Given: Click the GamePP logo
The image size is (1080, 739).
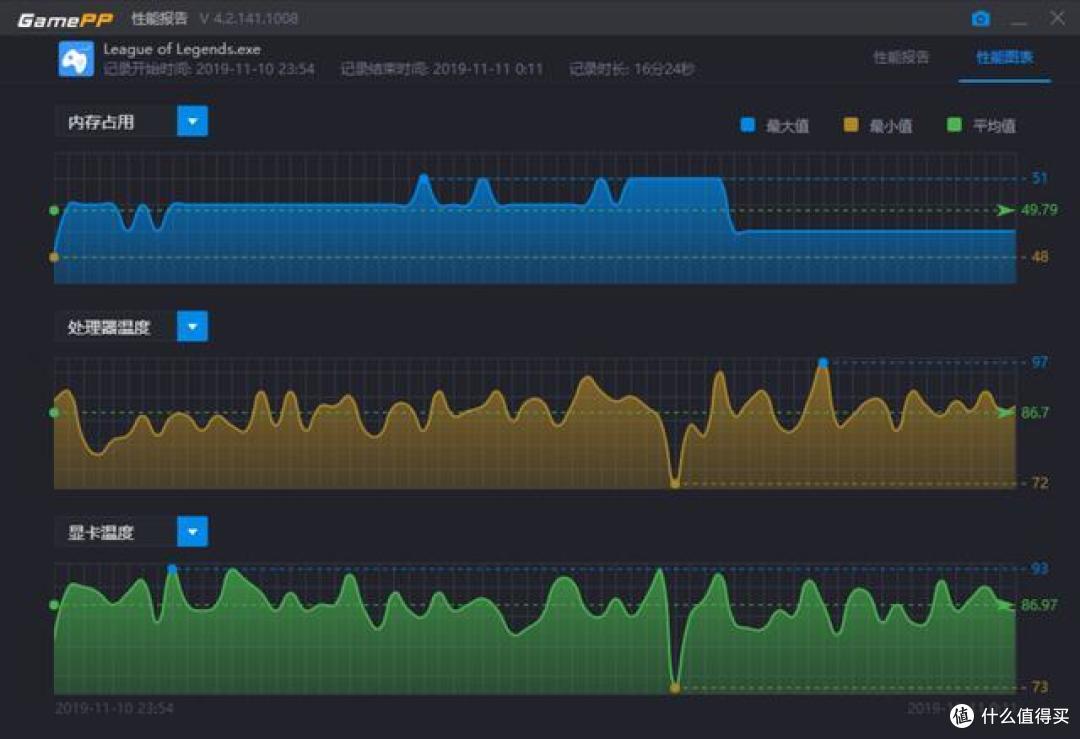Looking at the screenshot, I should [65, 19].
